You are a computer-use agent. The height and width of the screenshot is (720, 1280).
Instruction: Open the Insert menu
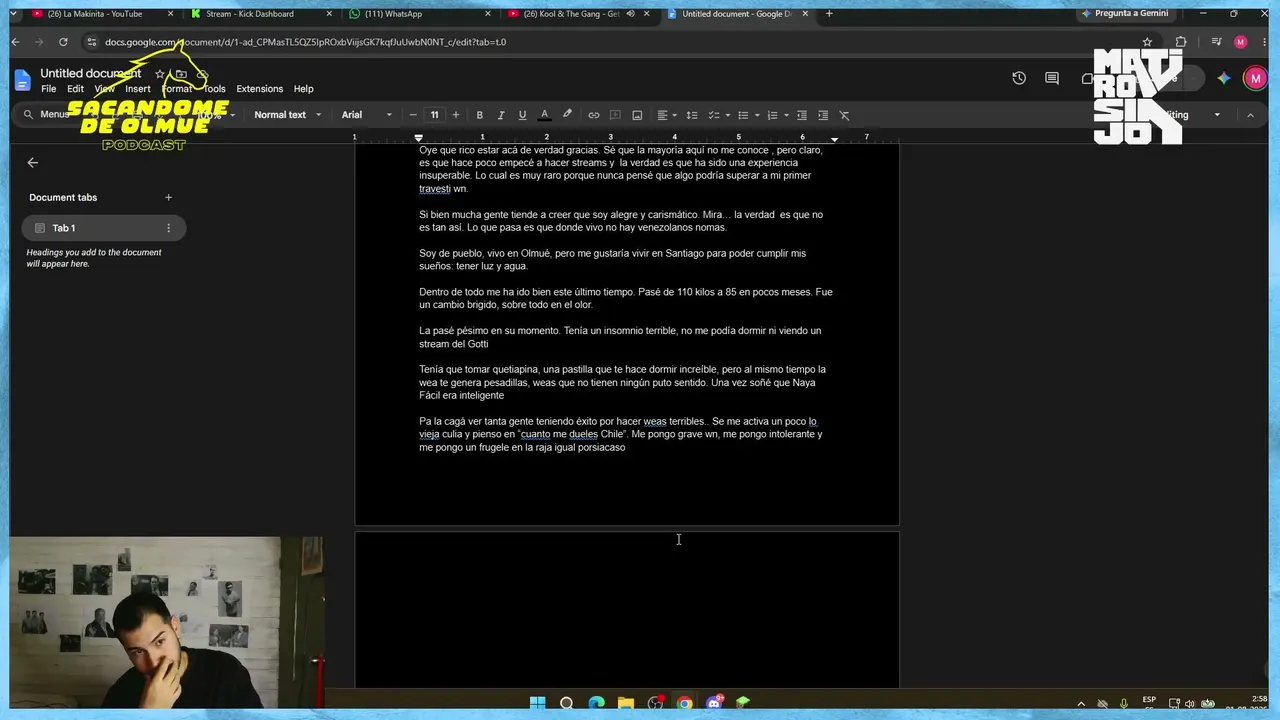pyautogui.click(x=138, y=89)
